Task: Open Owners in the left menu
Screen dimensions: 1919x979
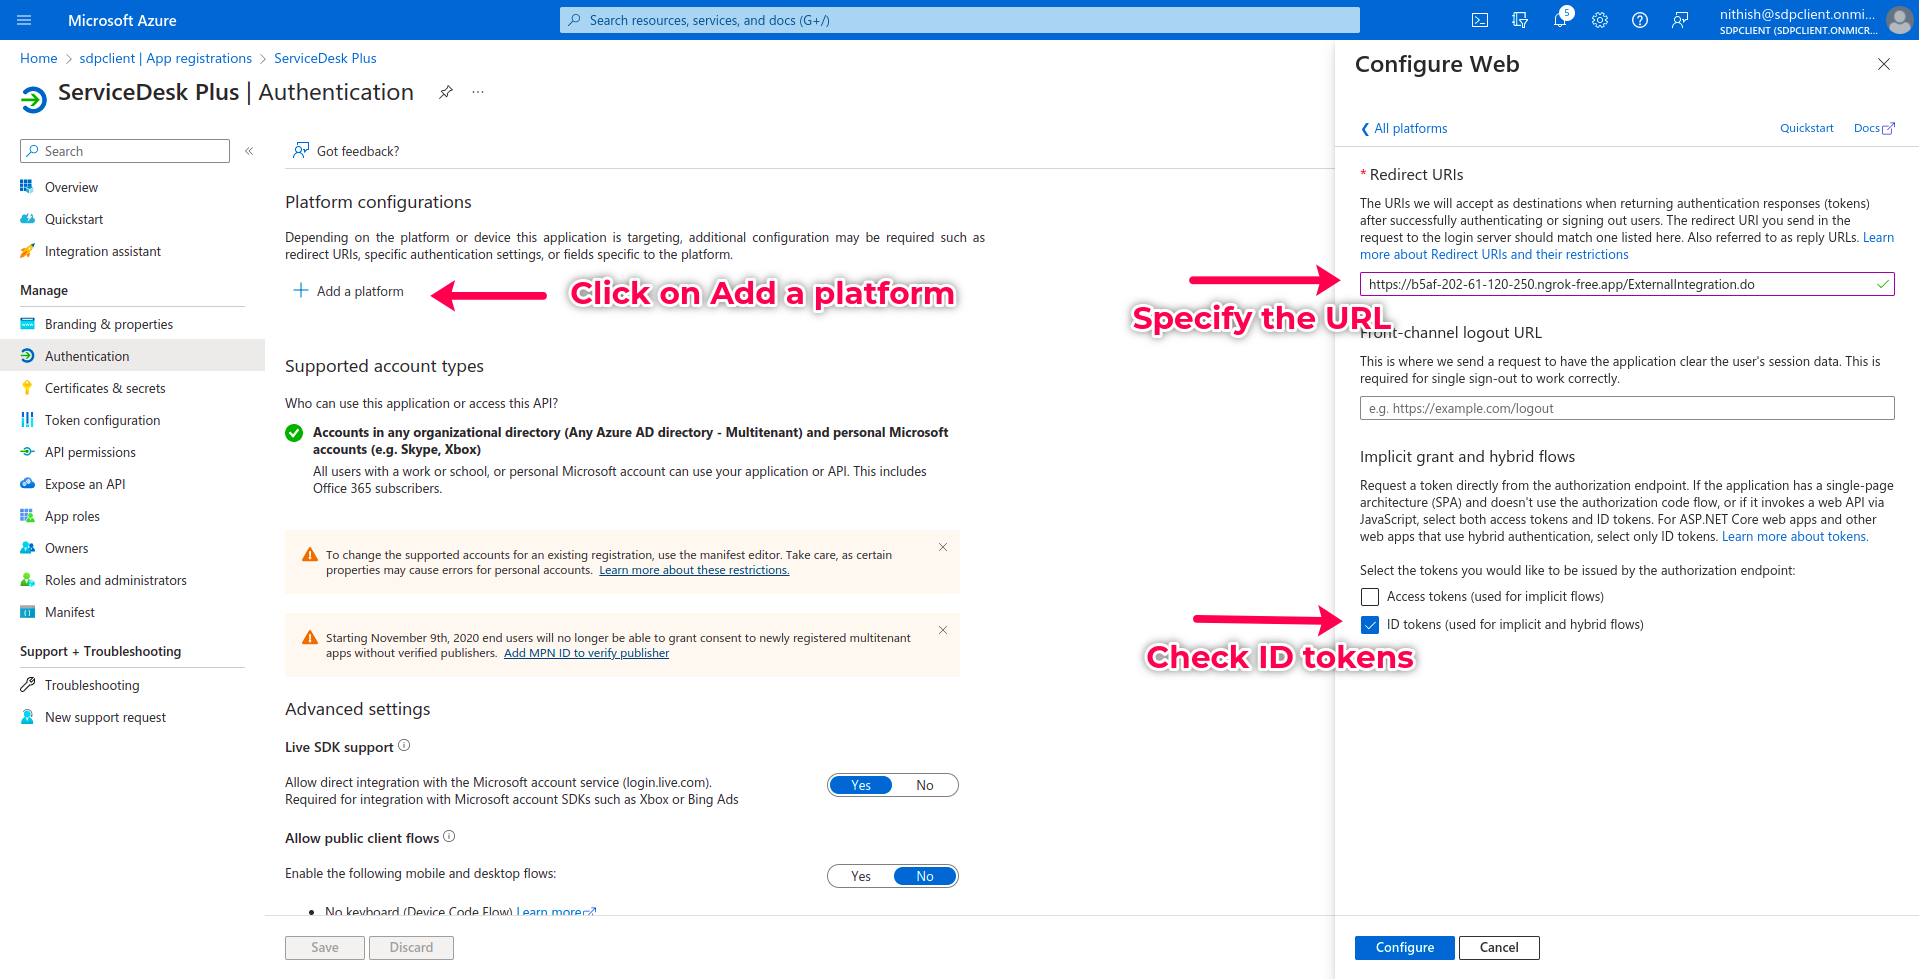Action: (66, 548)
